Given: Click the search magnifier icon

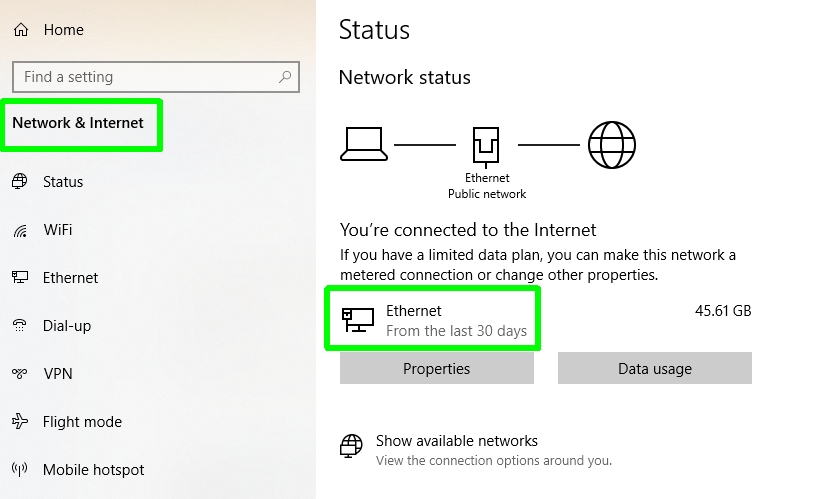Looking at the screenshot, I should [x=285, y=77].
